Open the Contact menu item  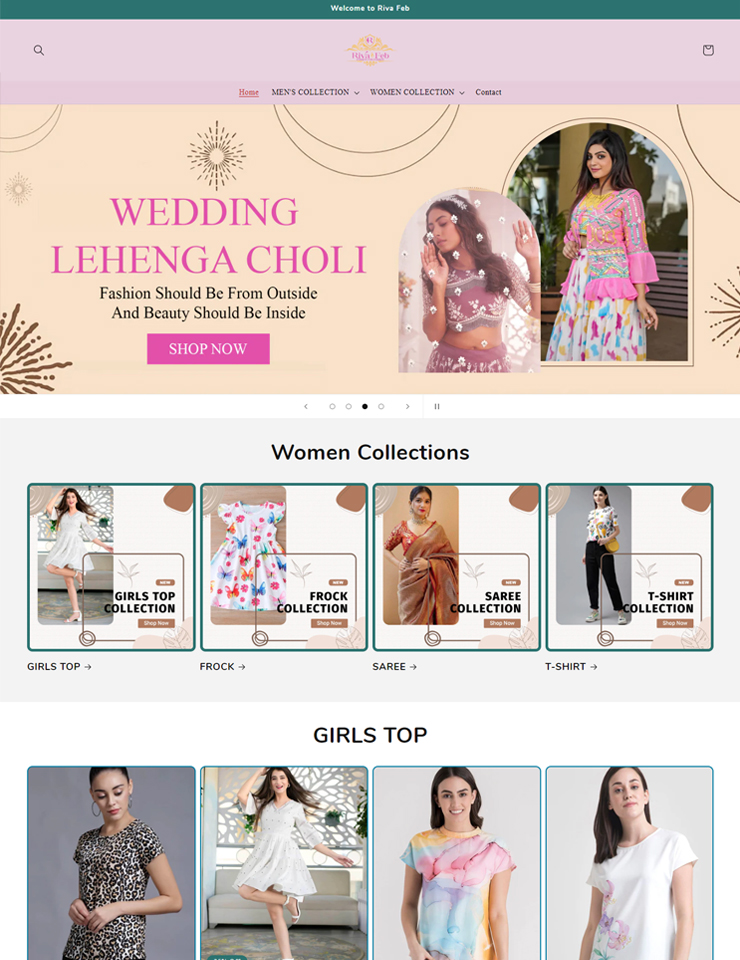coord(488,92)
